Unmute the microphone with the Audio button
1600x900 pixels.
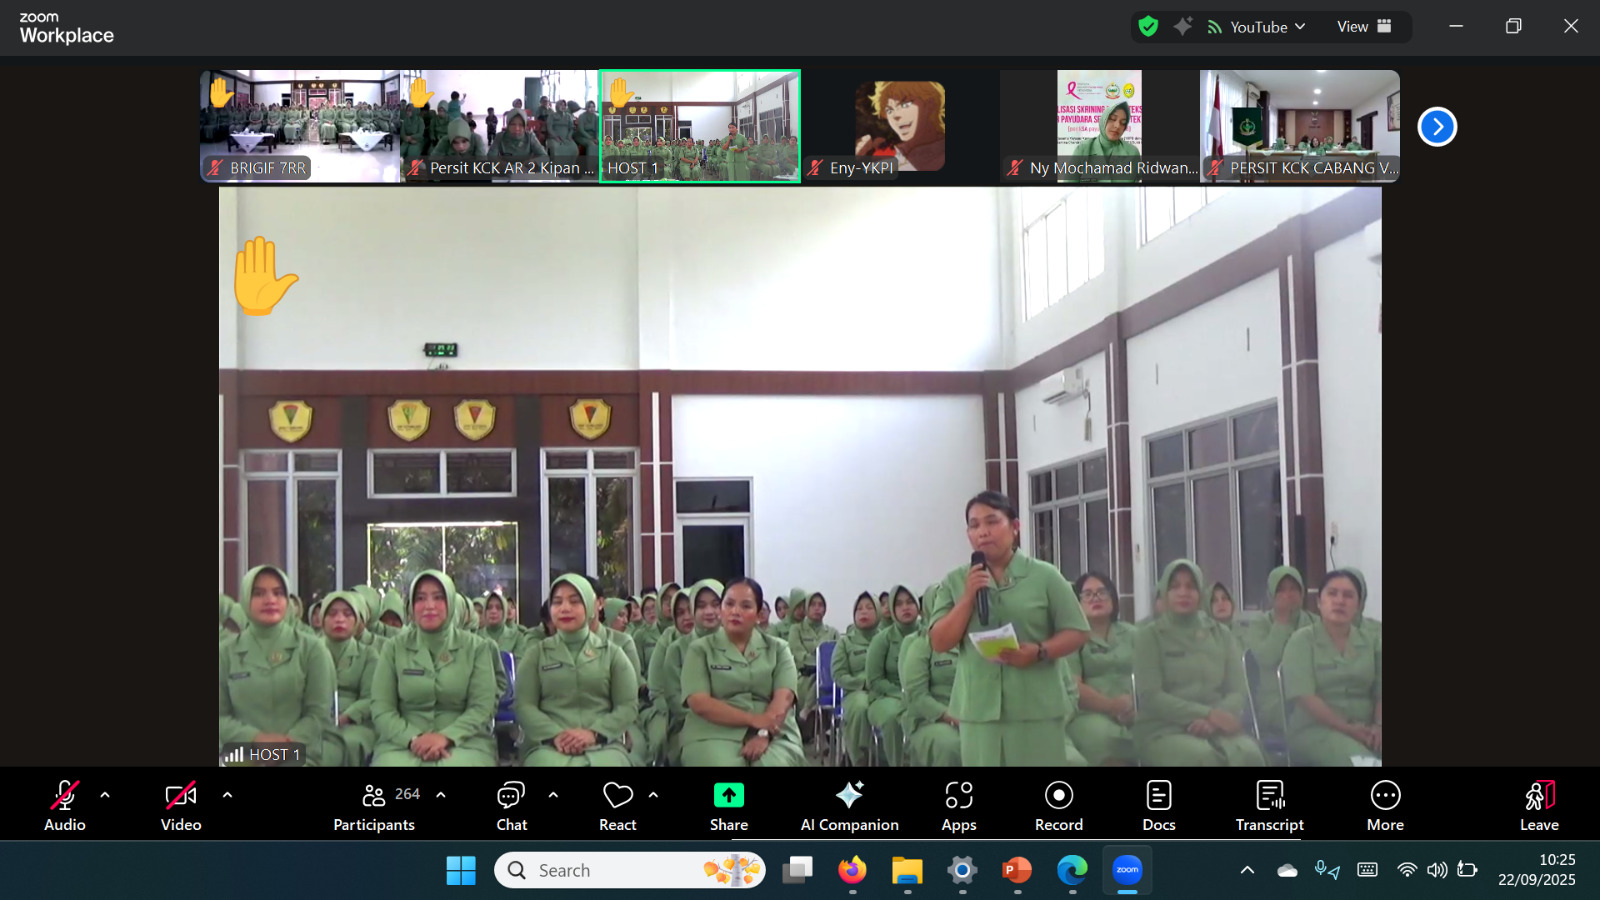[64, 805]
